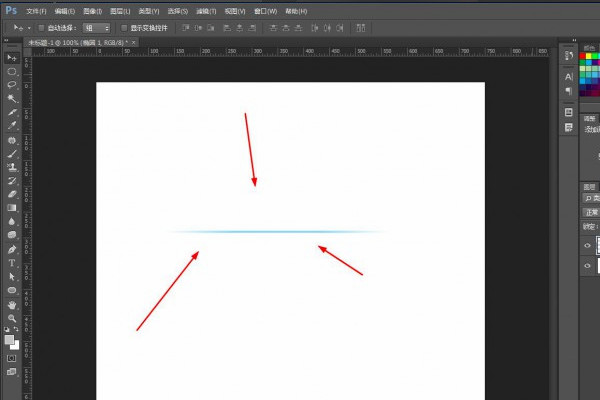Select the Gradient tool
Image resolution: width=600 pixels, height=400 pixels.
point(12,208)
